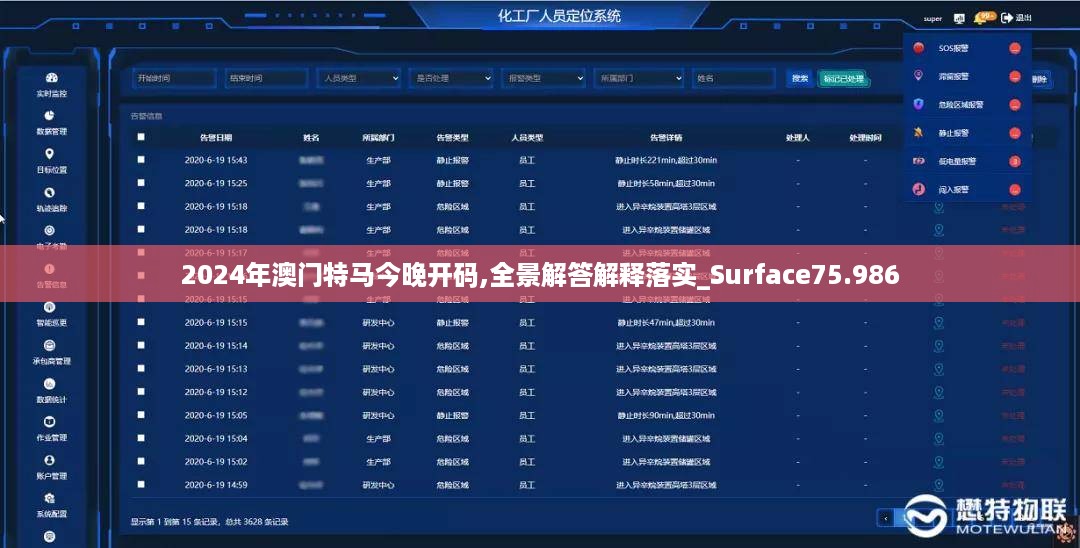Select the 目标位置 location pin sidebar icon
Viewport: 1080px width, 548px height.
pos(50,154)
